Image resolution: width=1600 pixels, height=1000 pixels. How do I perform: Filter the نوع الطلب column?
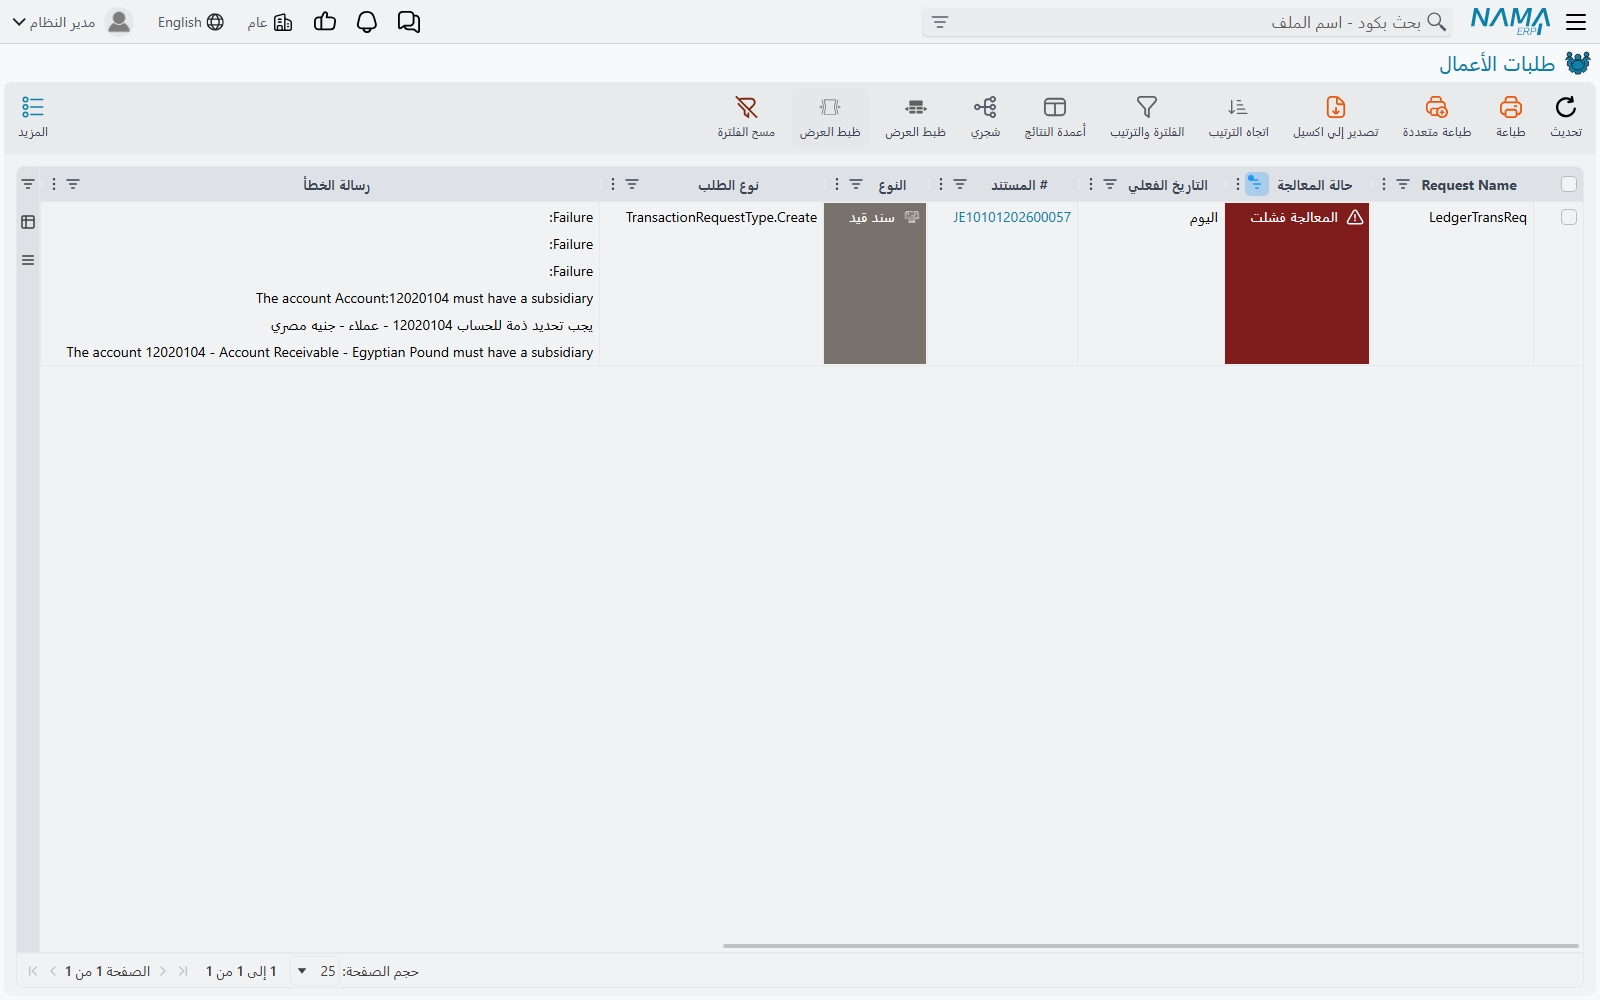click(x=632, y=184)
